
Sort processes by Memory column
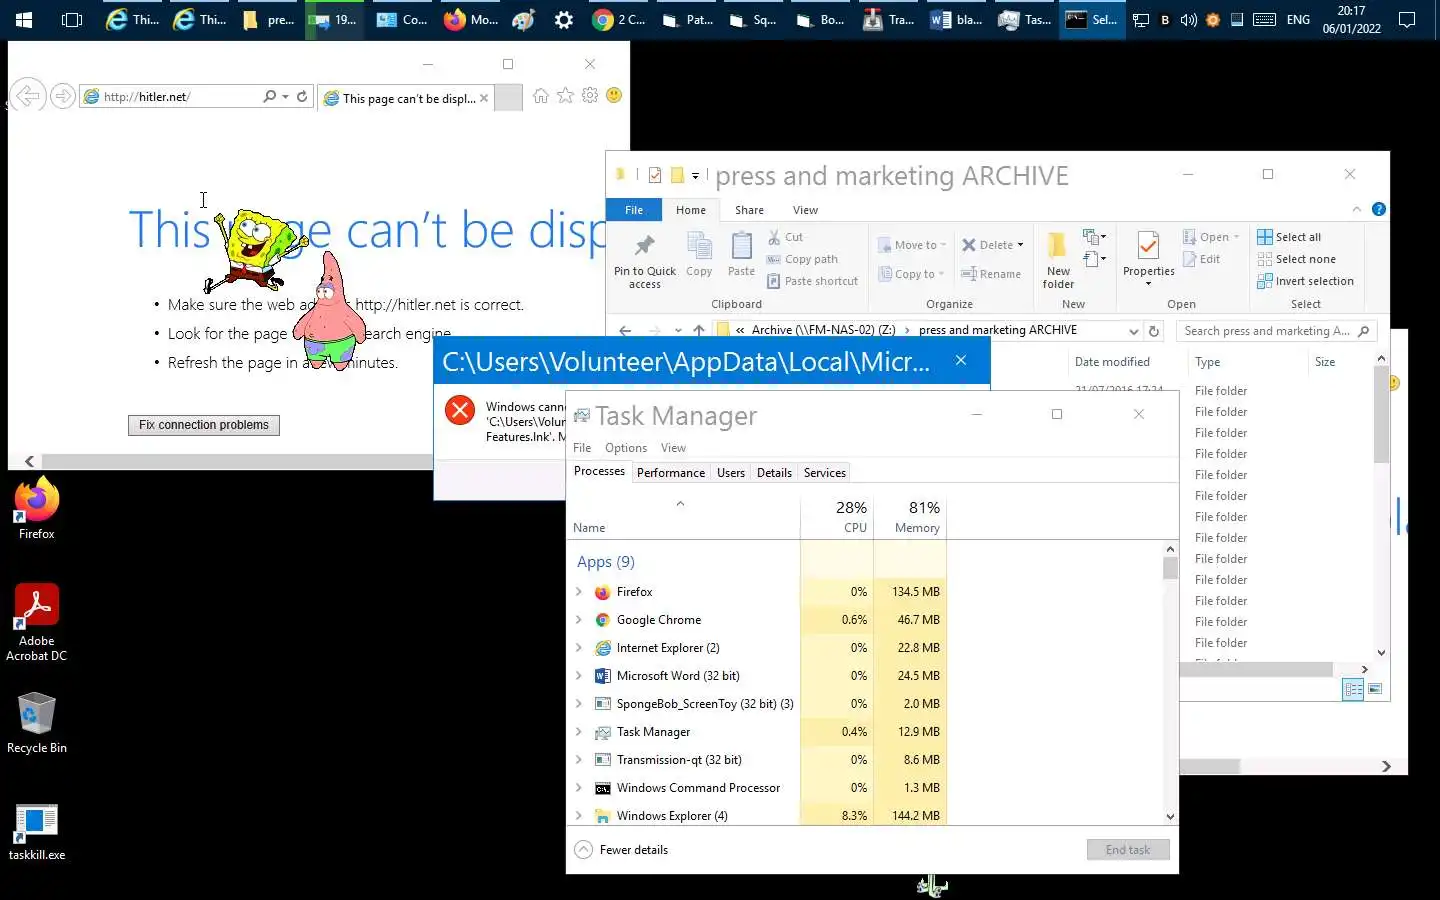point(910,517)
